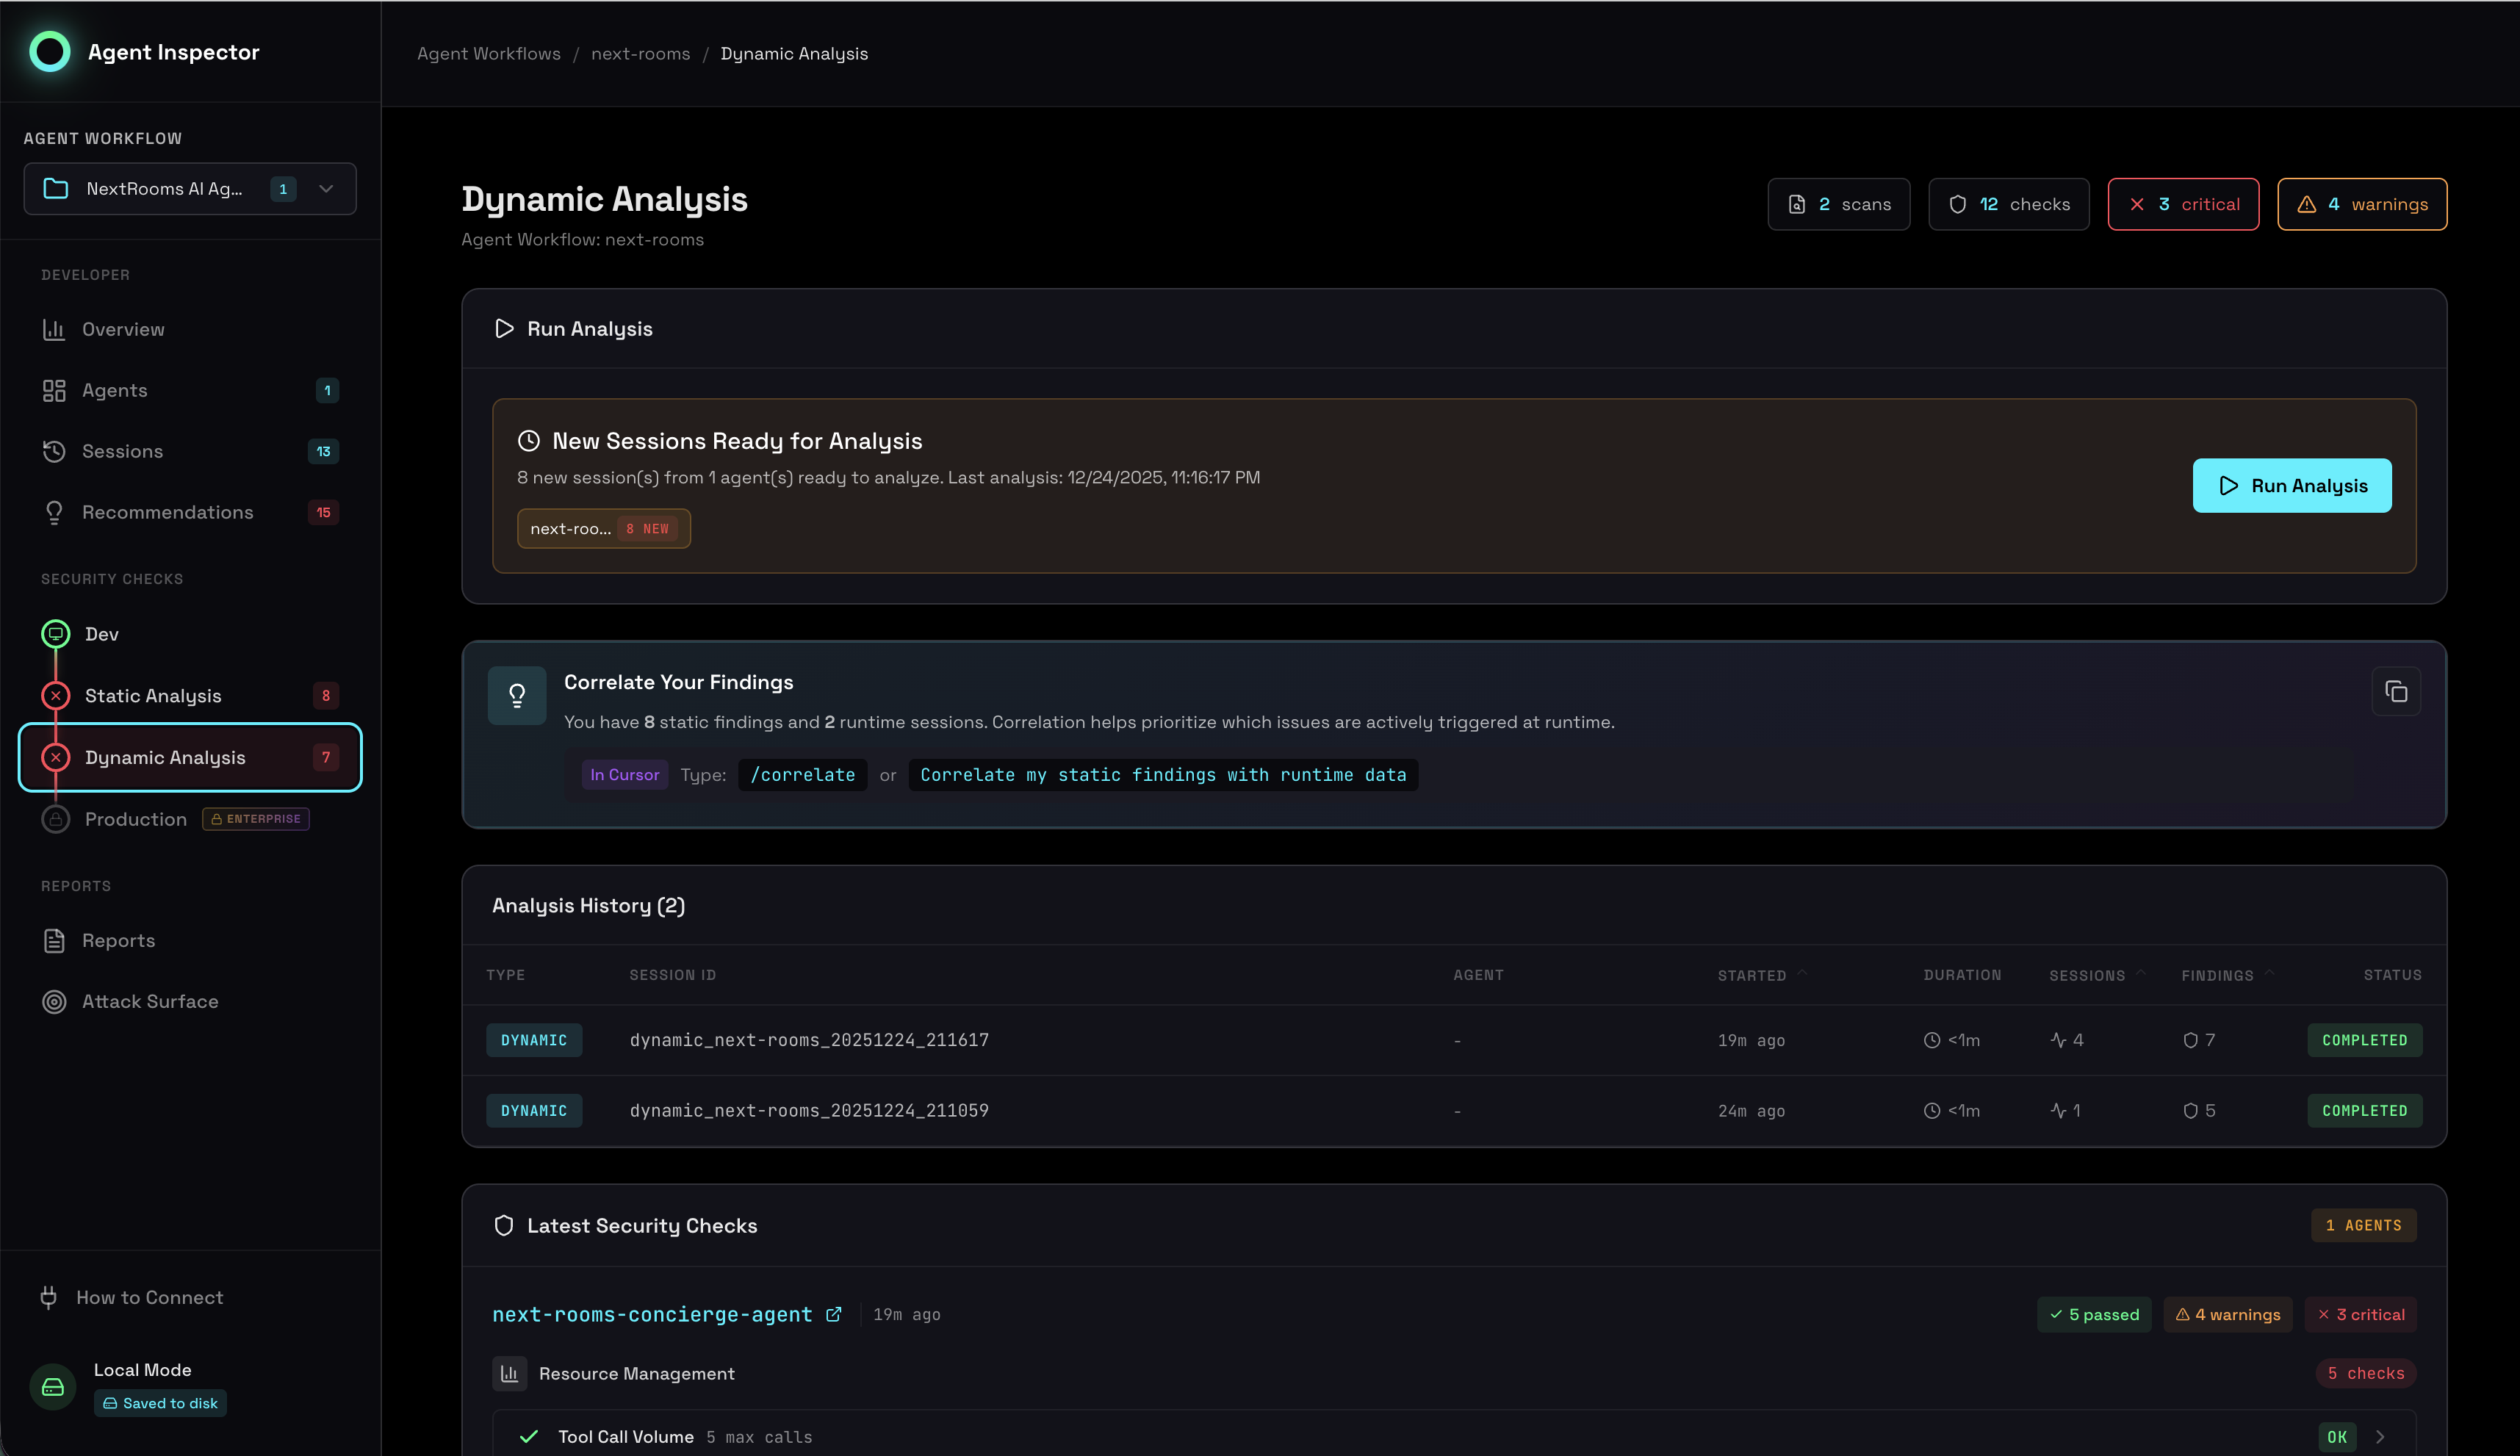Open external link icon beside next-rooms-concierge-agent

click(x=833, y=1314)
